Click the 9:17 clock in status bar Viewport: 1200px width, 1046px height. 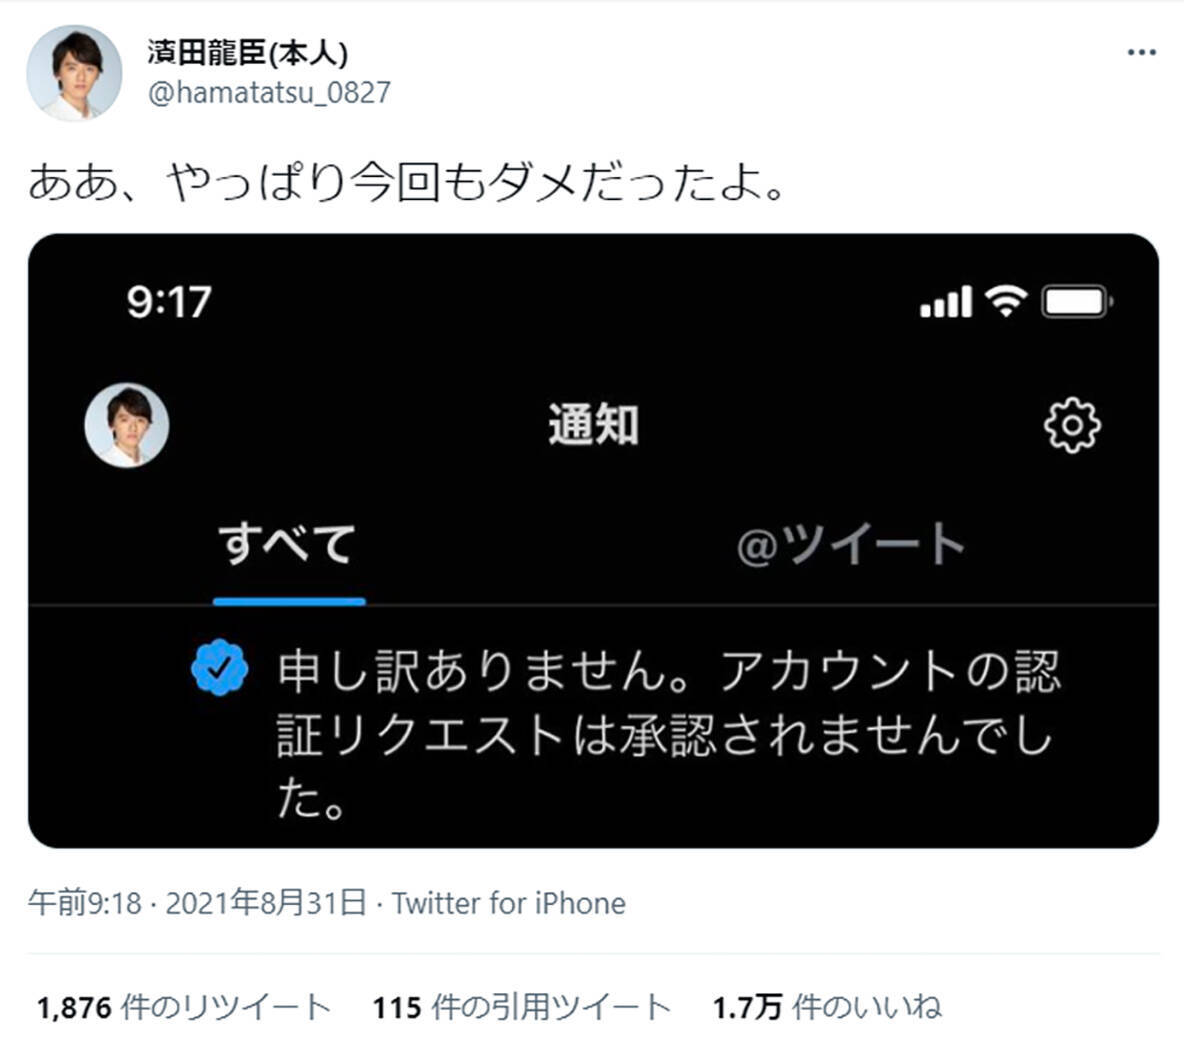click(169, 302)
